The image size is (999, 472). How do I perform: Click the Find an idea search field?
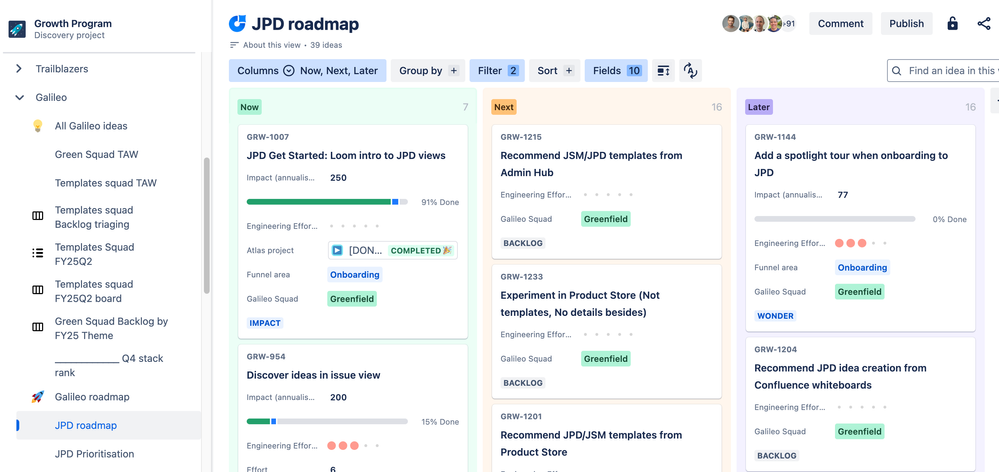point(943,71)
